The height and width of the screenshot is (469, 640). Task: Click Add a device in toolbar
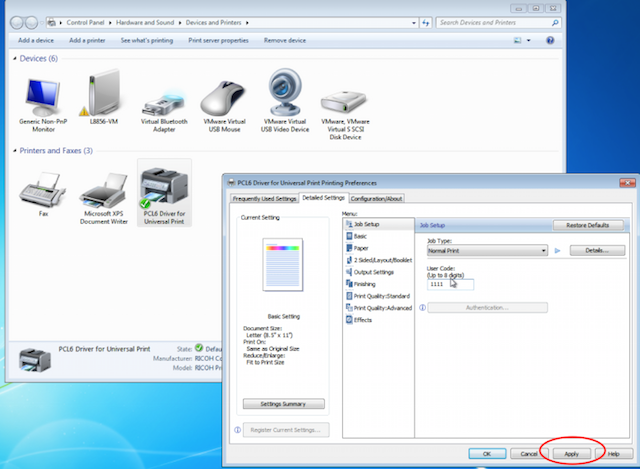point(36,40)
